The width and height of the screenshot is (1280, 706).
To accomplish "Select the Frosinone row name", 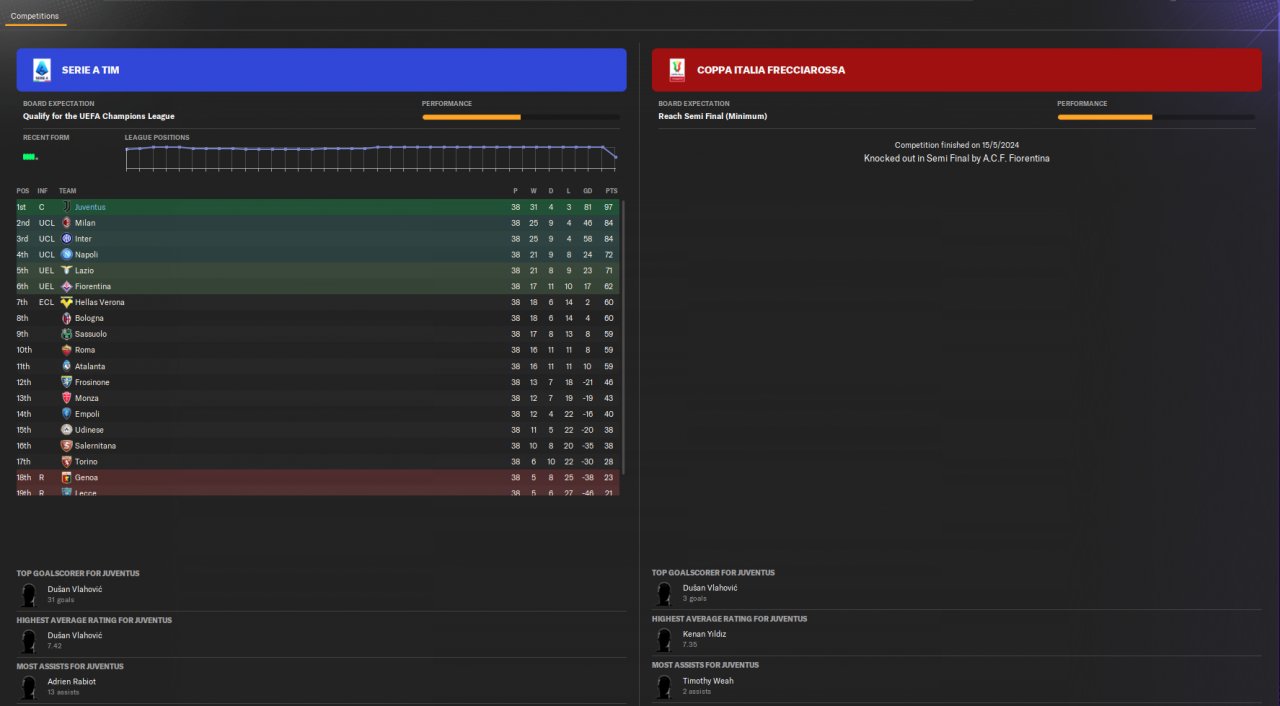I will pos(92,382).
